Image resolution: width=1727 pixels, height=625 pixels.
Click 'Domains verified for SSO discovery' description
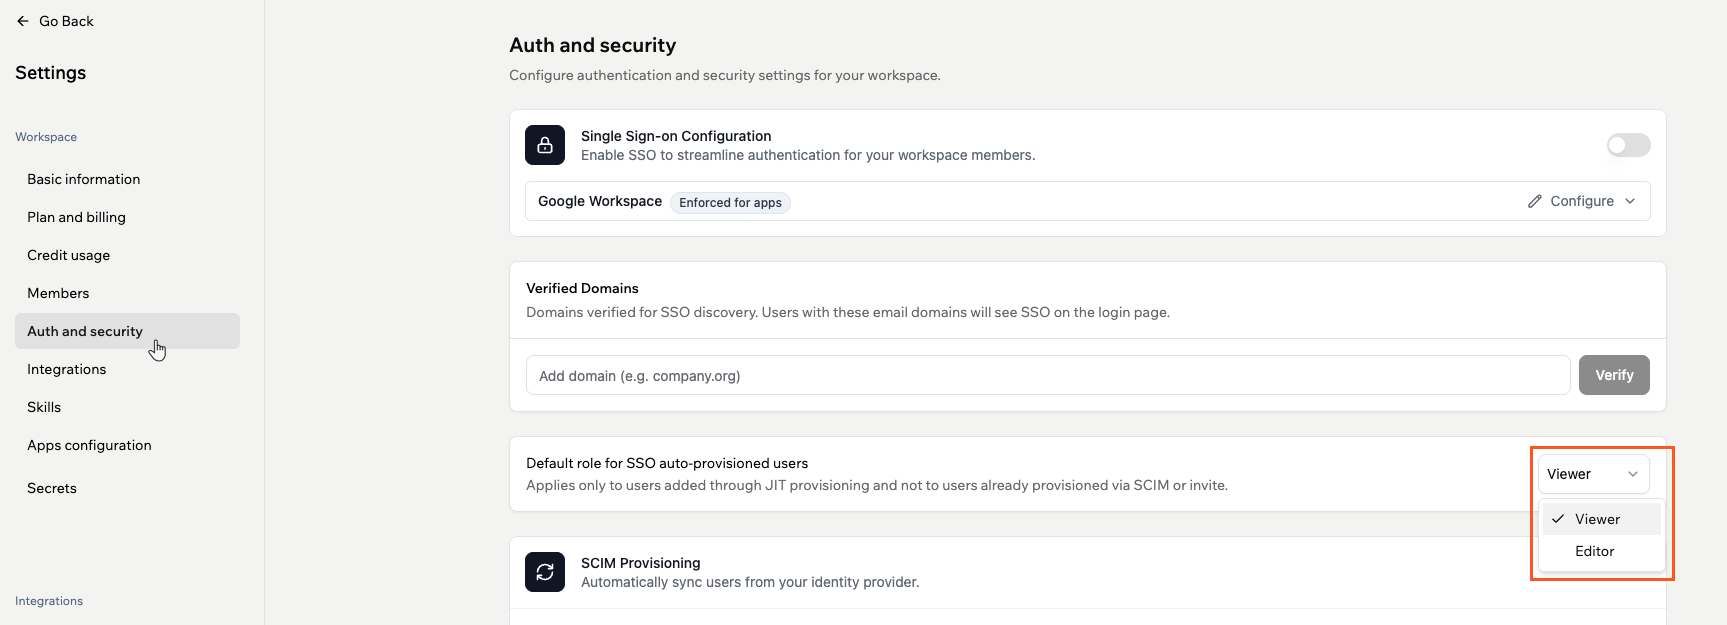click(848, 312)
